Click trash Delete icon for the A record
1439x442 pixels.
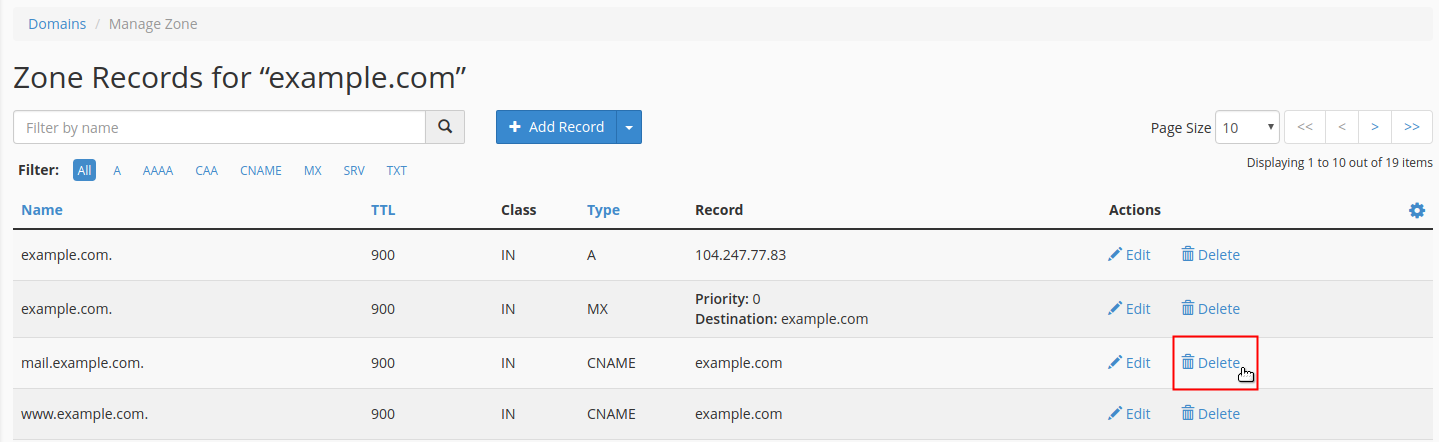click(x=1188, y=255)
